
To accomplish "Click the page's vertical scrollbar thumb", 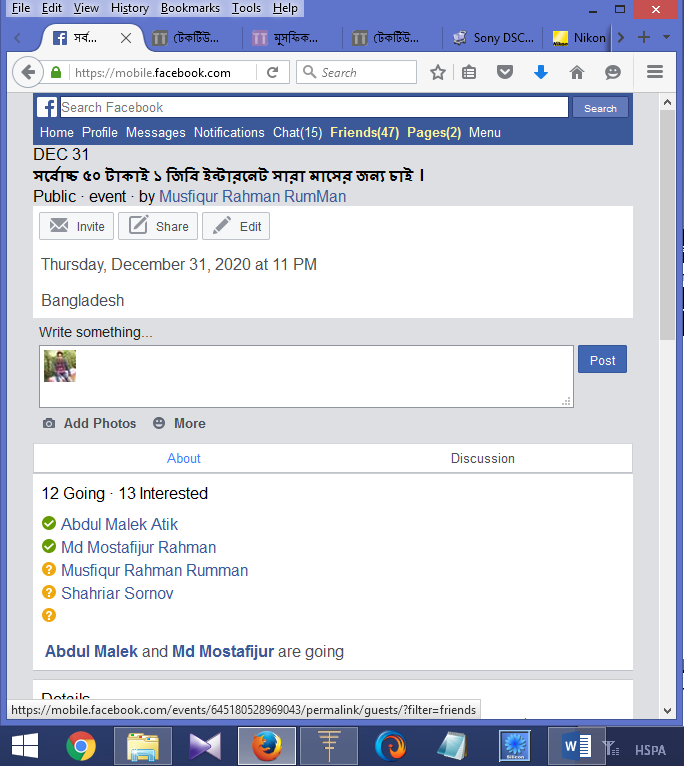I will tap(667, 225).
